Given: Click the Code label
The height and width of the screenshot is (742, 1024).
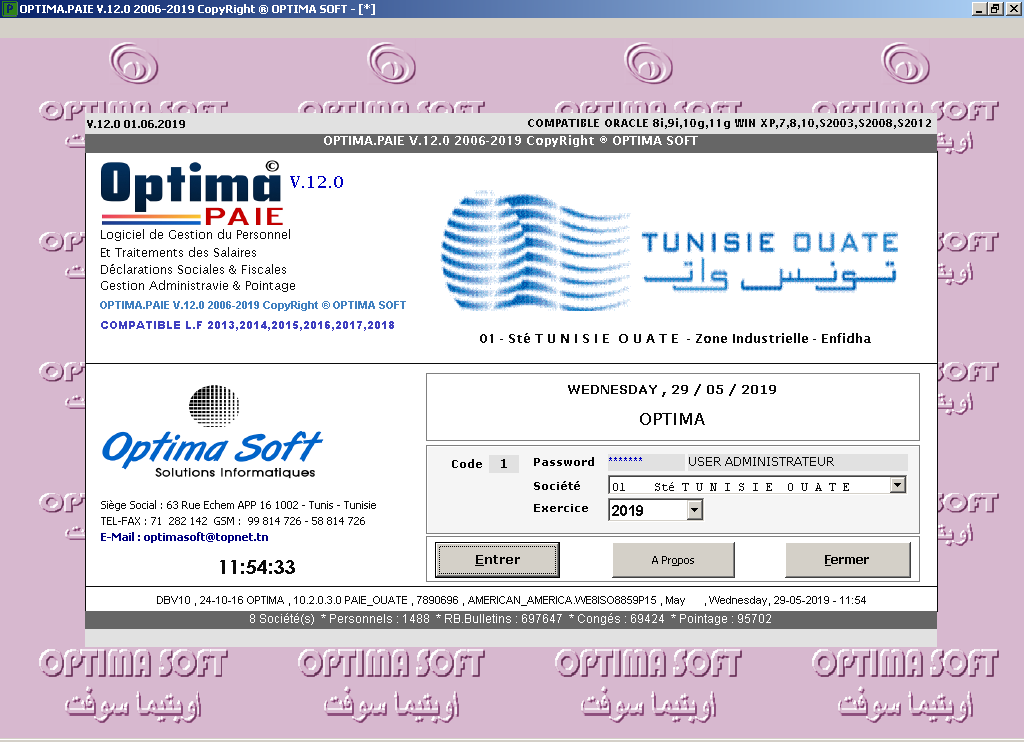Looking at the screenshot, I should [x=466, y=464].
